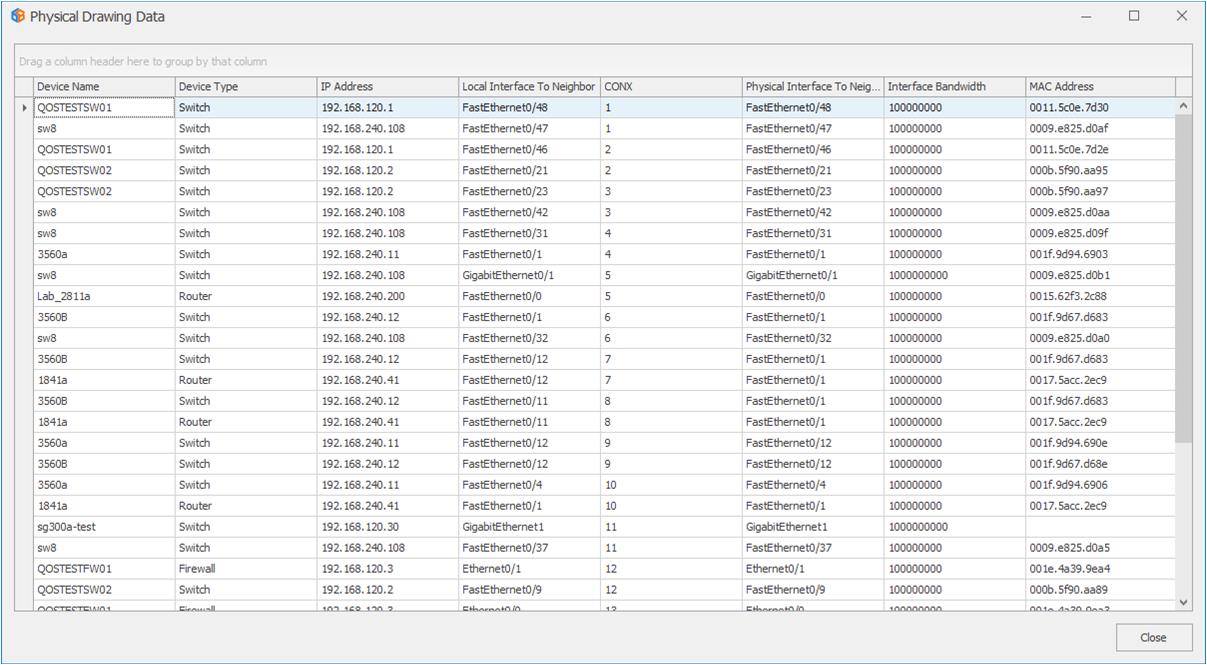
Task: Click the local interface cell FastEthernet0/32
Action: 530,338
